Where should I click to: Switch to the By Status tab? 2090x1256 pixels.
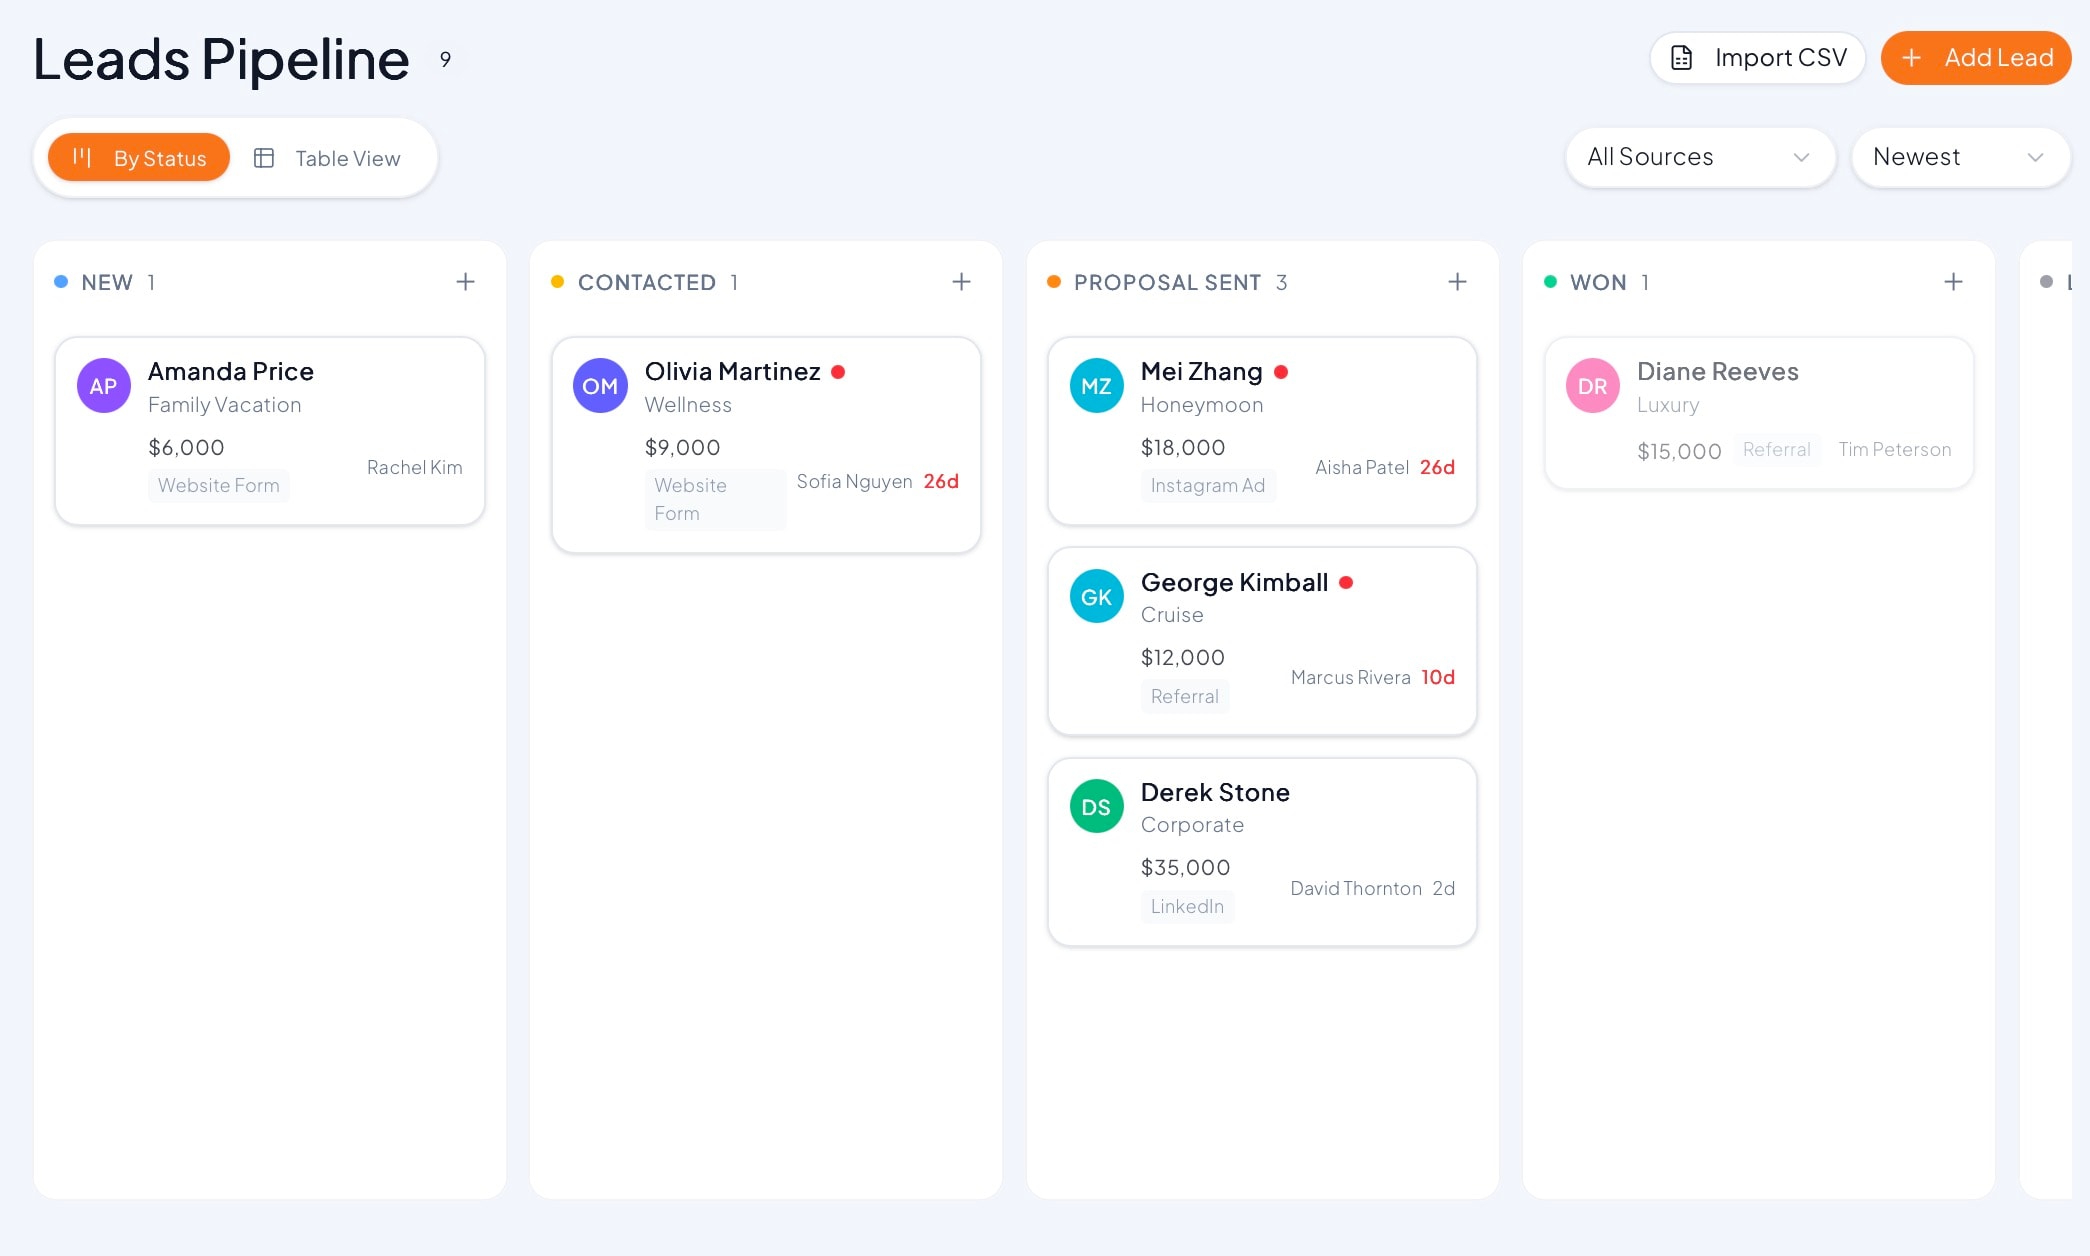pyautogui.click(x=138, y=157)
